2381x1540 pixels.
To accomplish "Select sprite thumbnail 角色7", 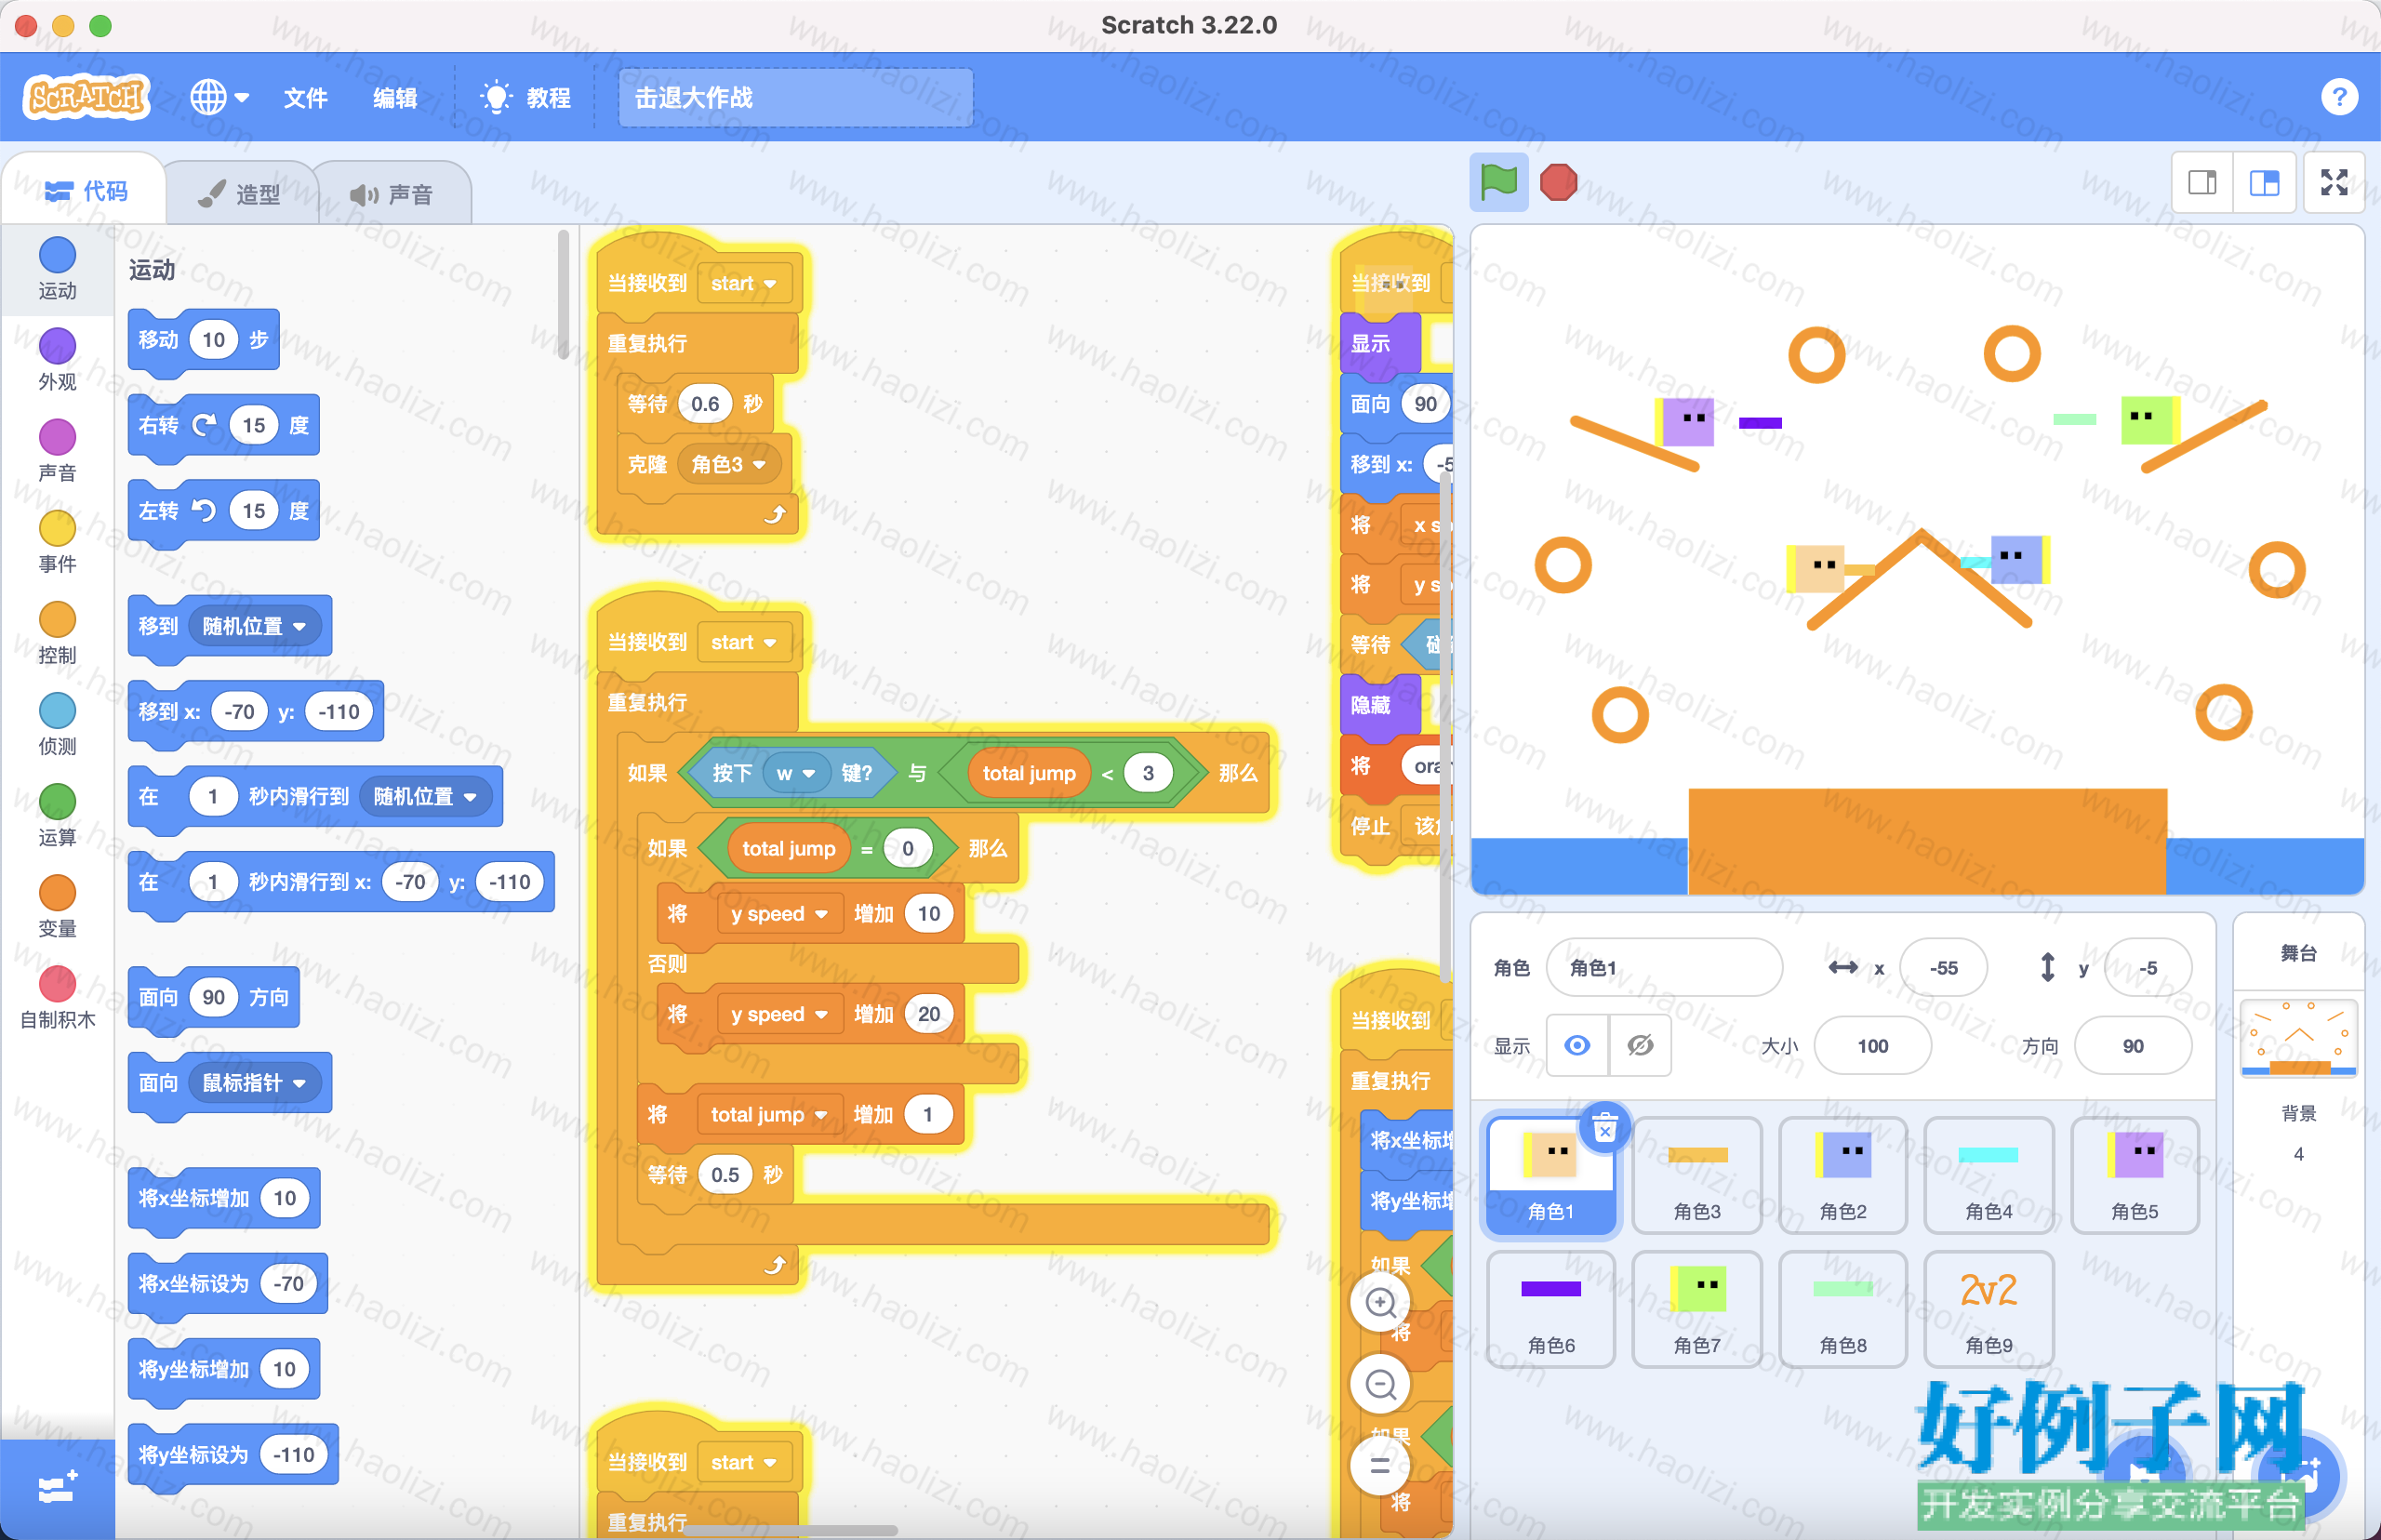I will (1697, 1309).
